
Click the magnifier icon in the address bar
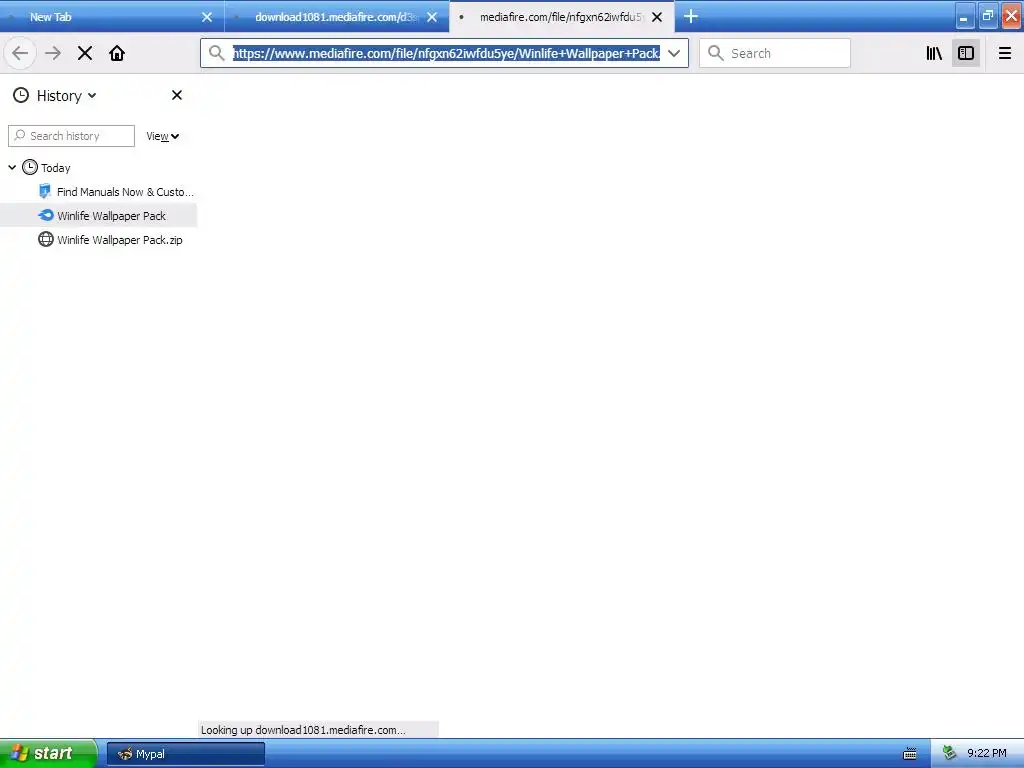(x=217, y=54)
